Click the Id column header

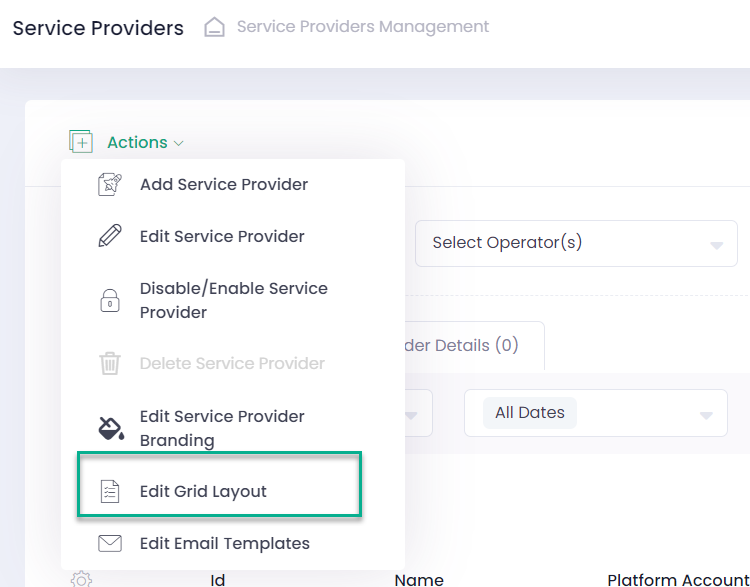(x=217, y=579)
